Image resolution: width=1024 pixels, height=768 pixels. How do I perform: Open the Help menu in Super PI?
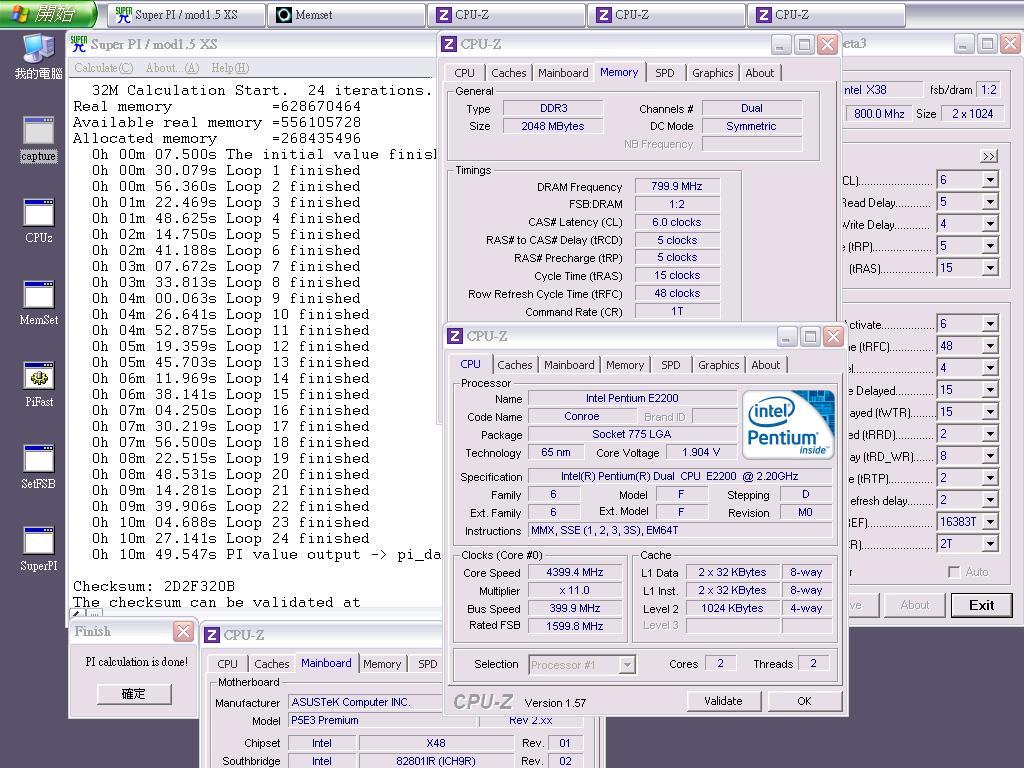coord(230,68)
